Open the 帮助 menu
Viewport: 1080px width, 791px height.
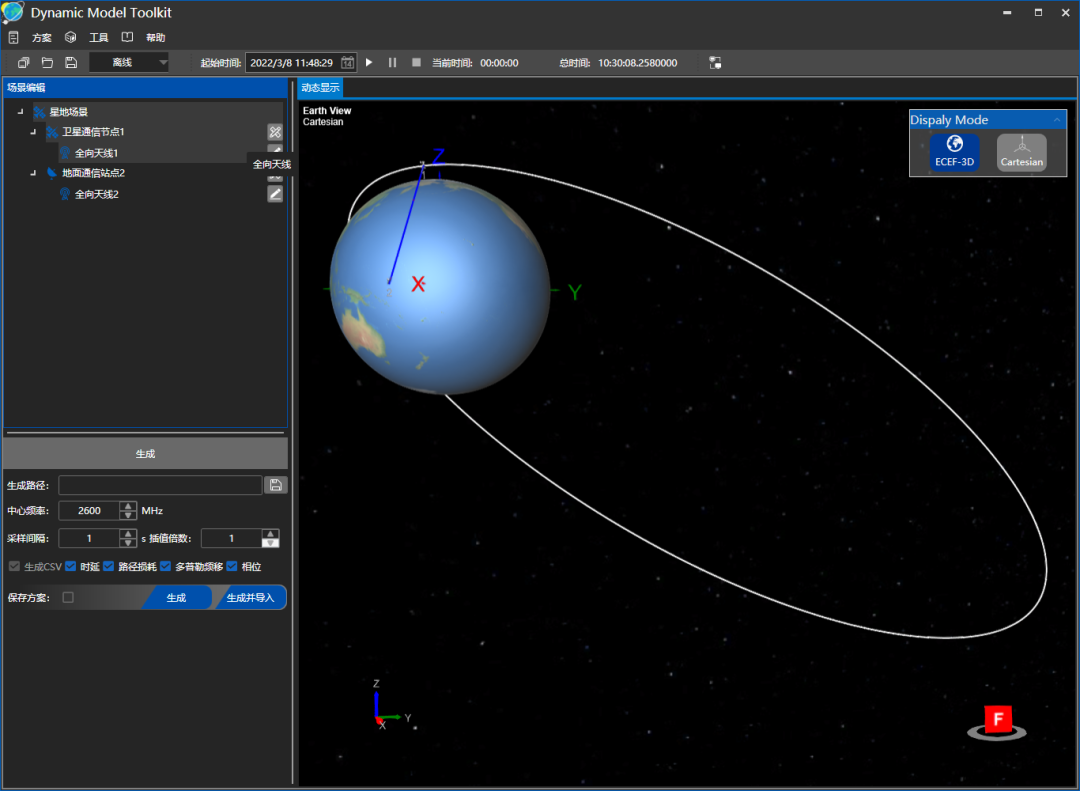[155, 38]
